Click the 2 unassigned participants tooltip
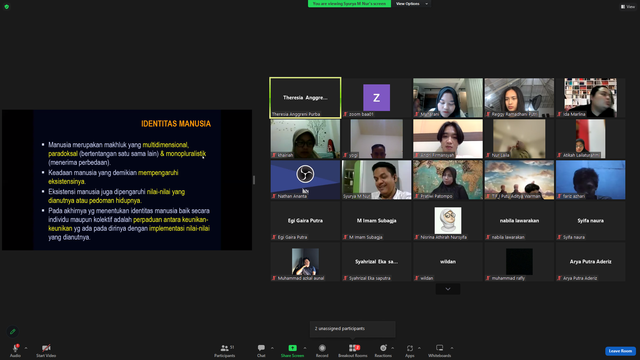This screenshot has height=360, width=640. (353, 329)
